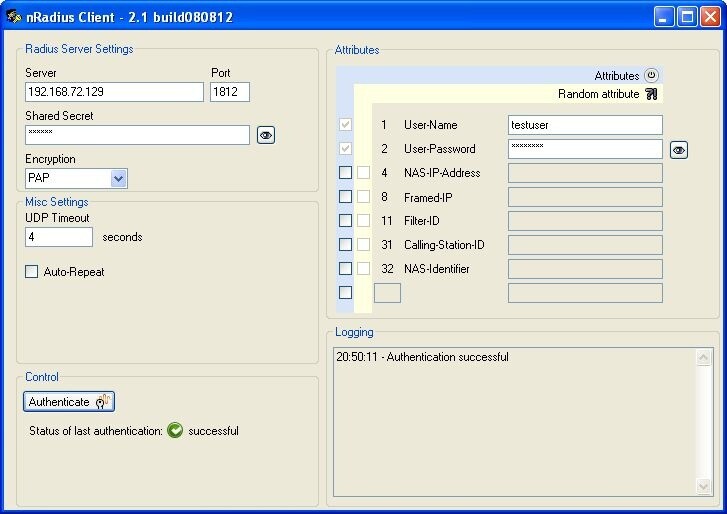Click the Random attribute icon
Image resolution: width=727 pixels, height=514 pixels.
click(651, 94)
